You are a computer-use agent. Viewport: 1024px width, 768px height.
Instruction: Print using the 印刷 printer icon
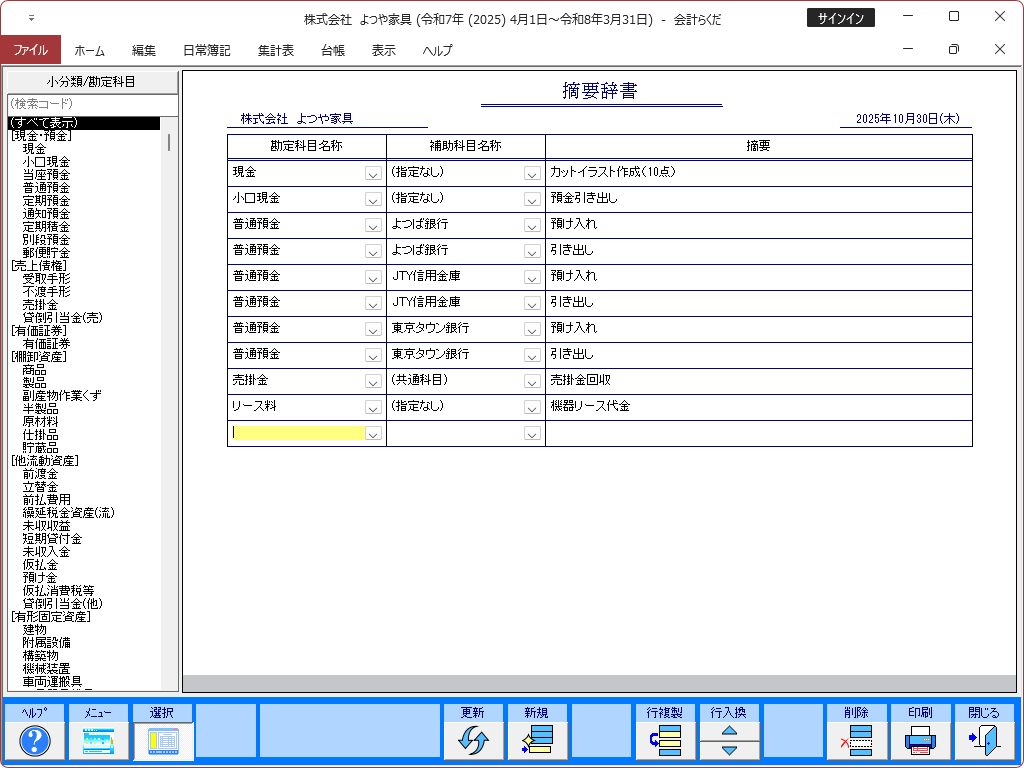tap(920, 741)
